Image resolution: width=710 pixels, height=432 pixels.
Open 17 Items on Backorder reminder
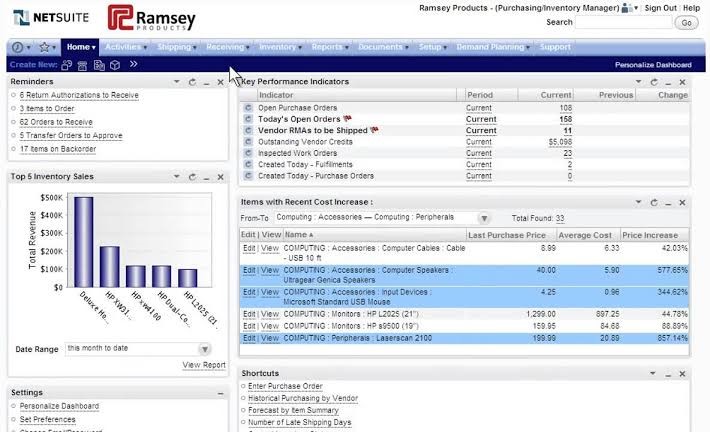pyautogui.click(x=58, y=149)
